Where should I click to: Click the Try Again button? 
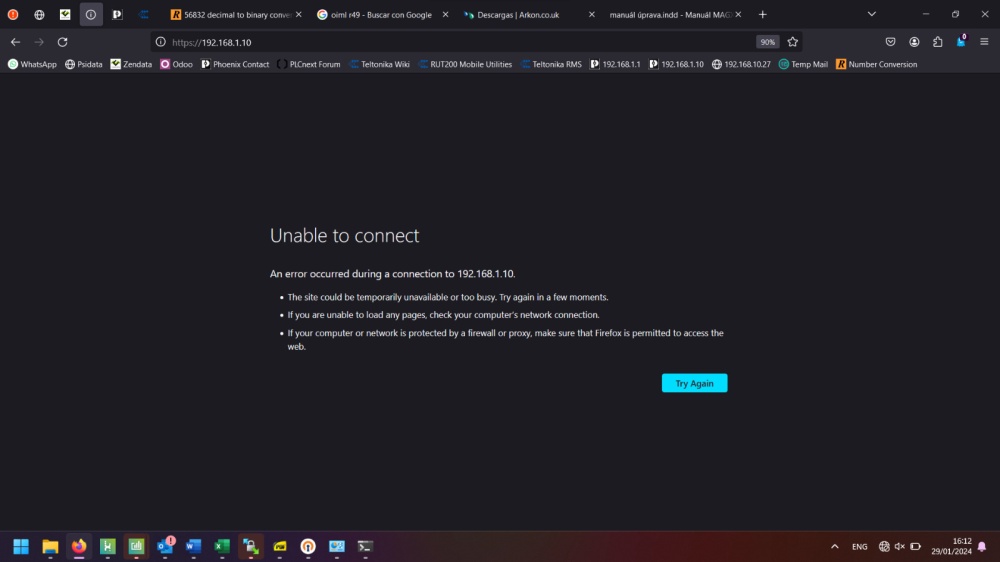pyautogui.click(x=694, y=383)
